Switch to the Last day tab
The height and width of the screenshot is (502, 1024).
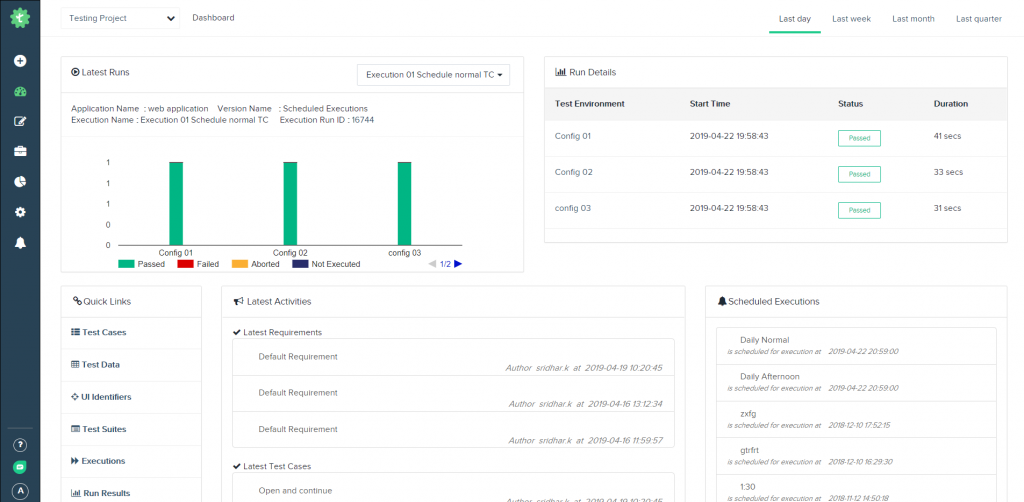(x=795, y=19)
